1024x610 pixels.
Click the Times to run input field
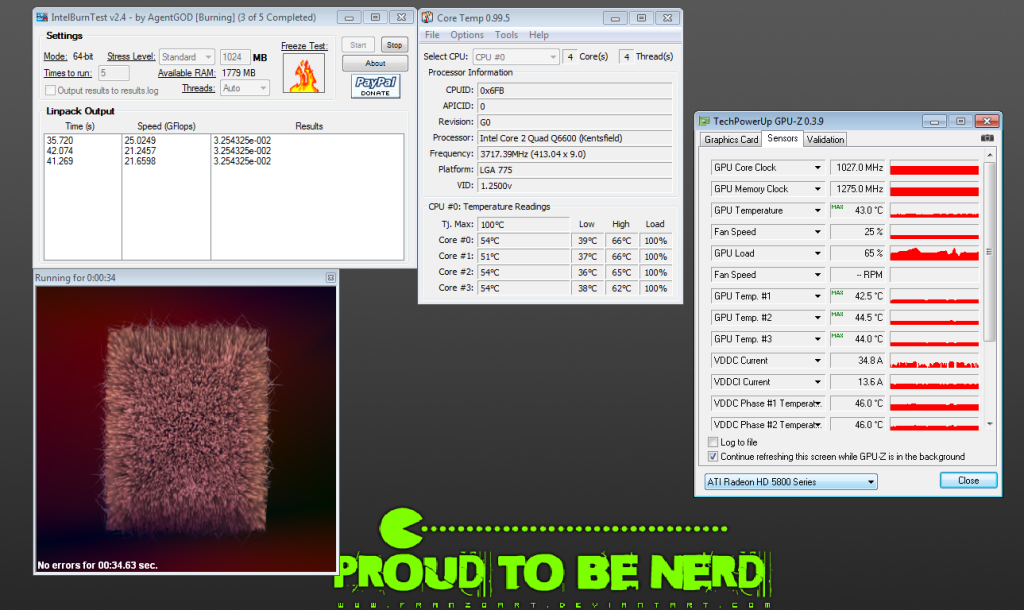114,73
